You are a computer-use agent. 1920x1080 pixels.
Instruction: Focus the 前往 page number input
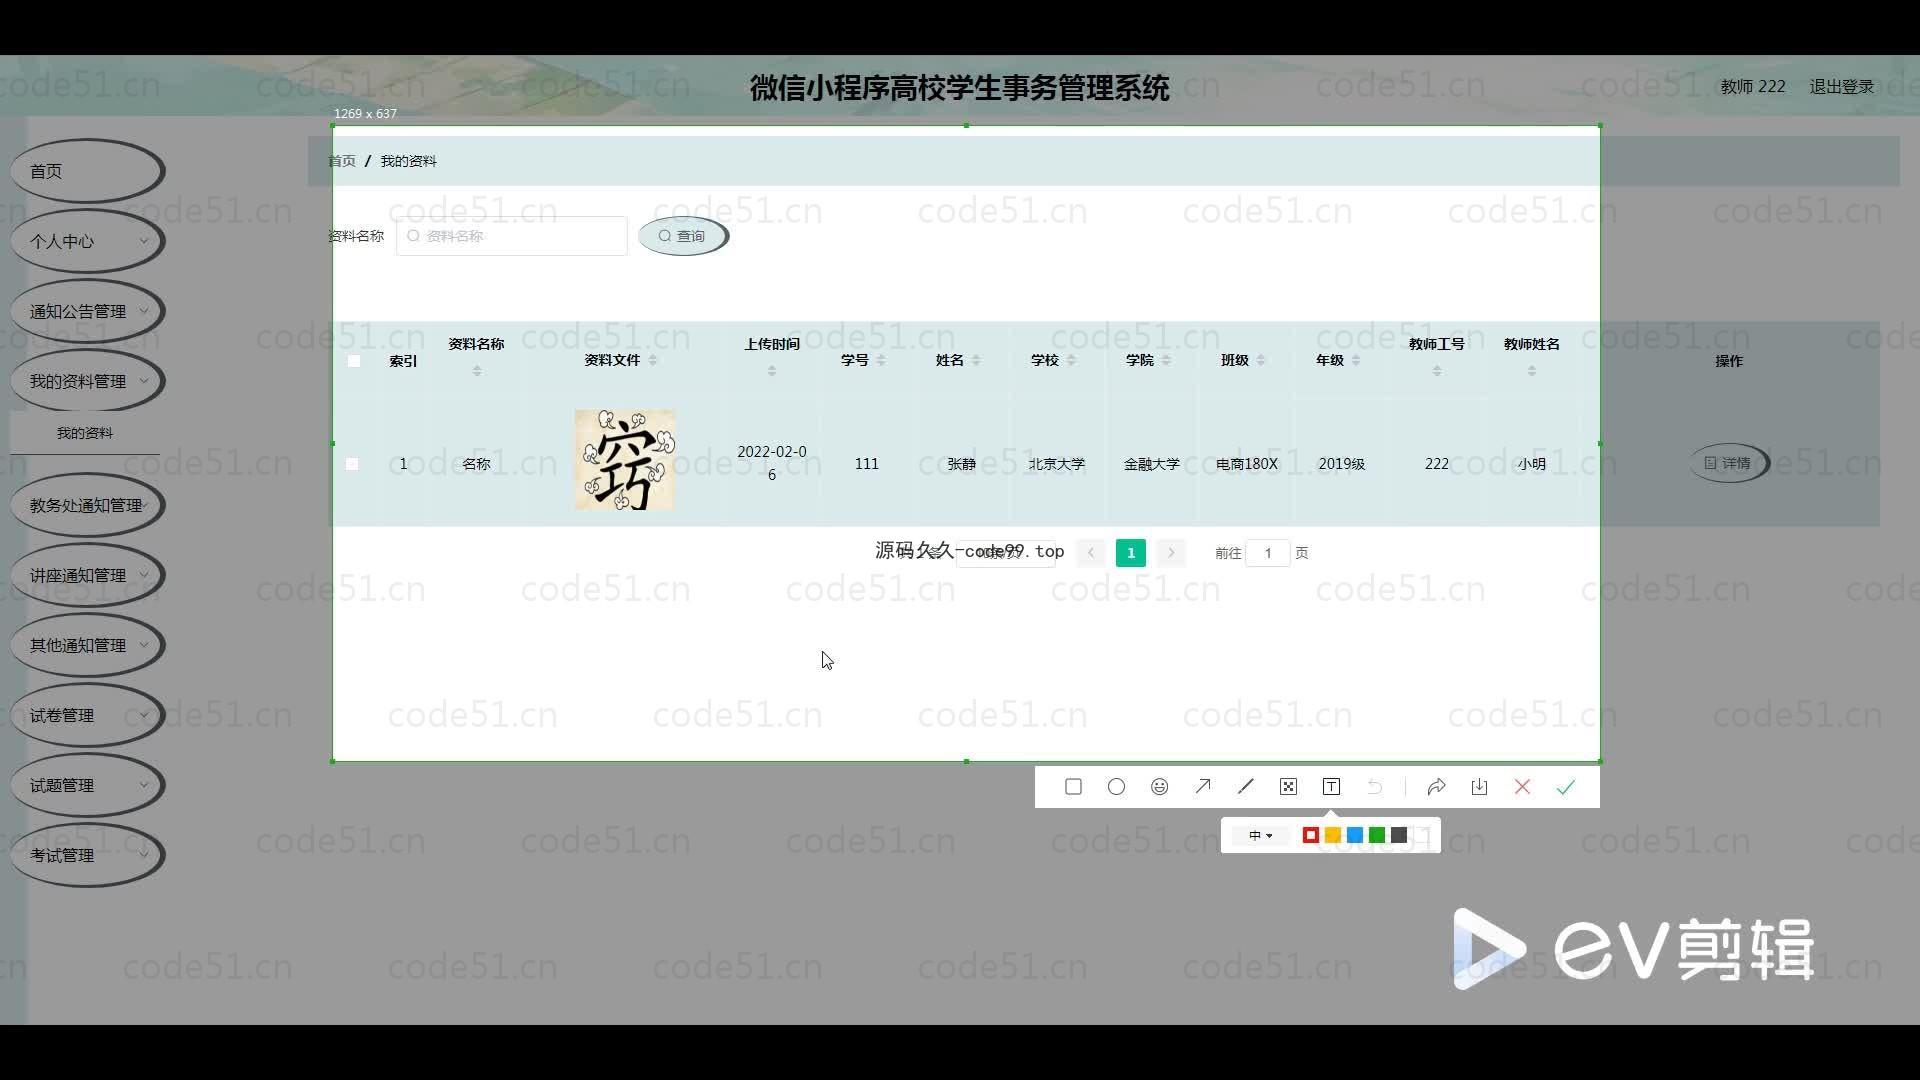[1268, 553]
